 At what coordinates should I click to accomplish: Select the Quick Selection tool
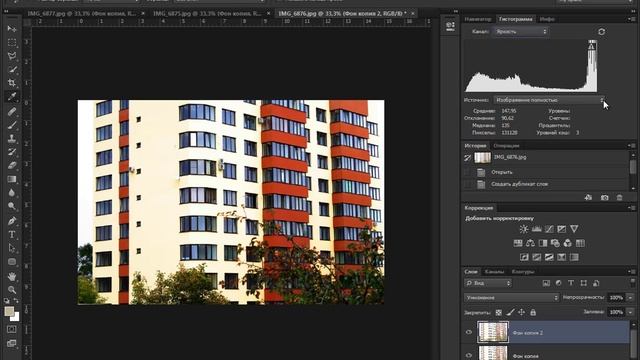point(12,69)
